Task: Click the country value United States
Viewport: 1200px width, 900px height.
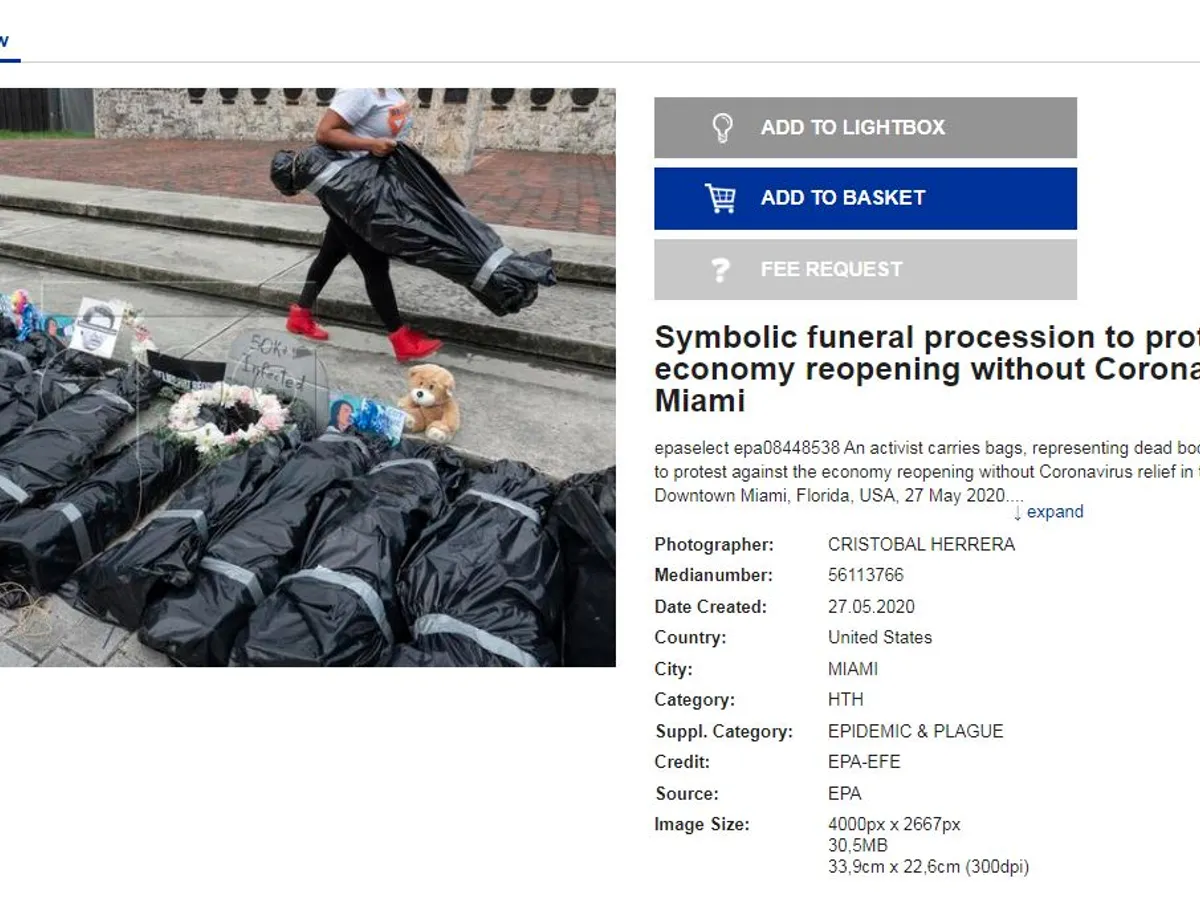Action: (880, 637)
